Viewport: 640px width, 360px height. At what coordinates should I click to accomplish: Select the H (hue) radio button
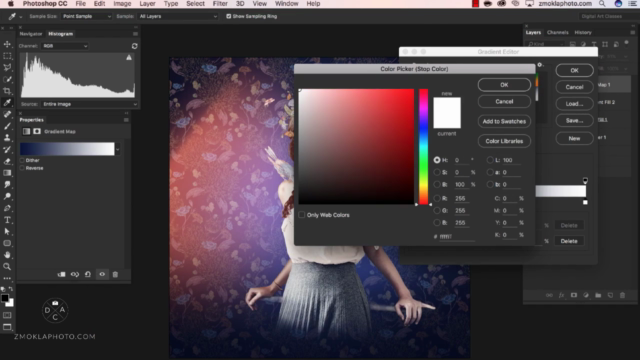click(x=437, y=160)
